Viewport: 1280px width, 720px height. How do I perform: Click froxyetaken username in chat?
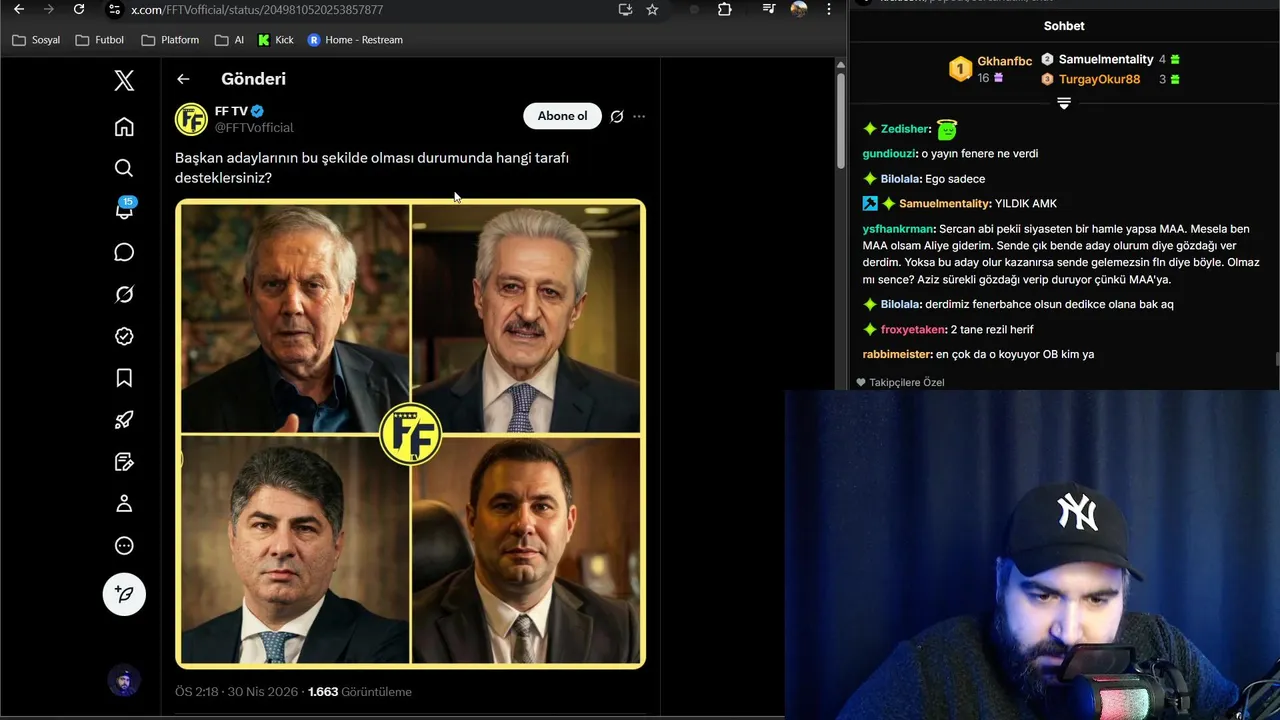tap(912, 329)
